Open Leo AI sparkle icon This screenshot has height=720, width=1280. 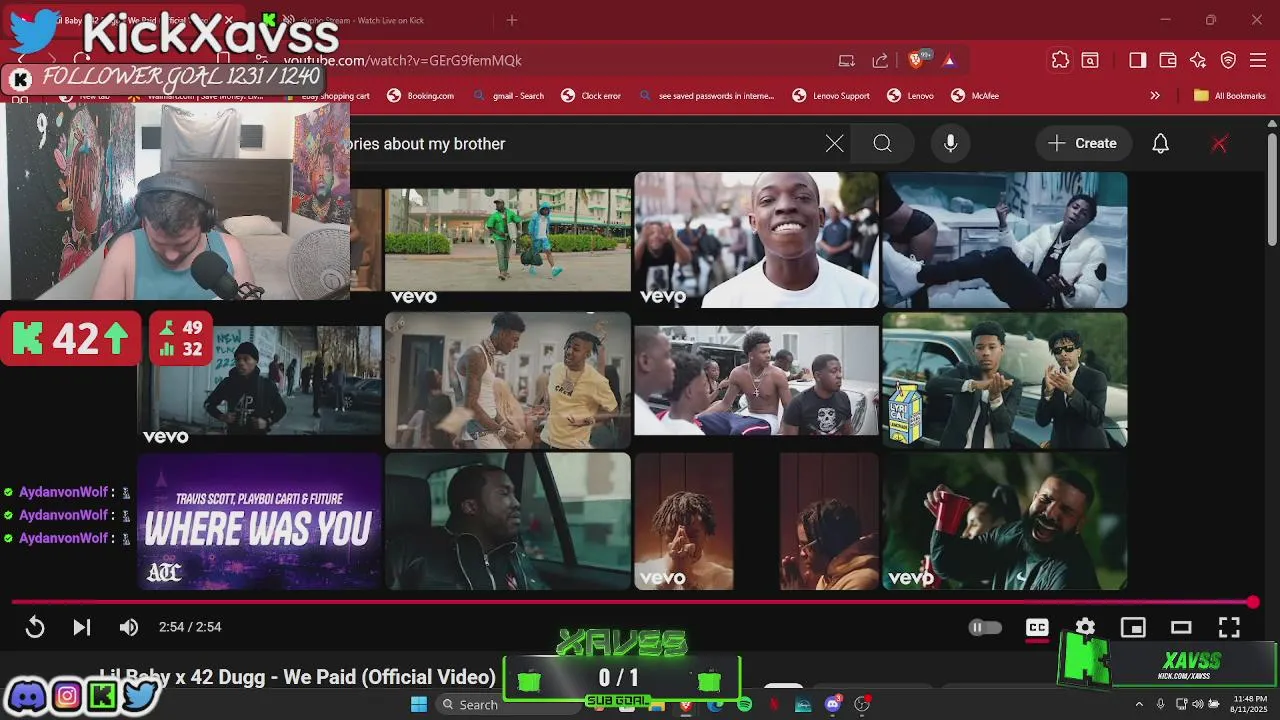tap(1198, 61)
